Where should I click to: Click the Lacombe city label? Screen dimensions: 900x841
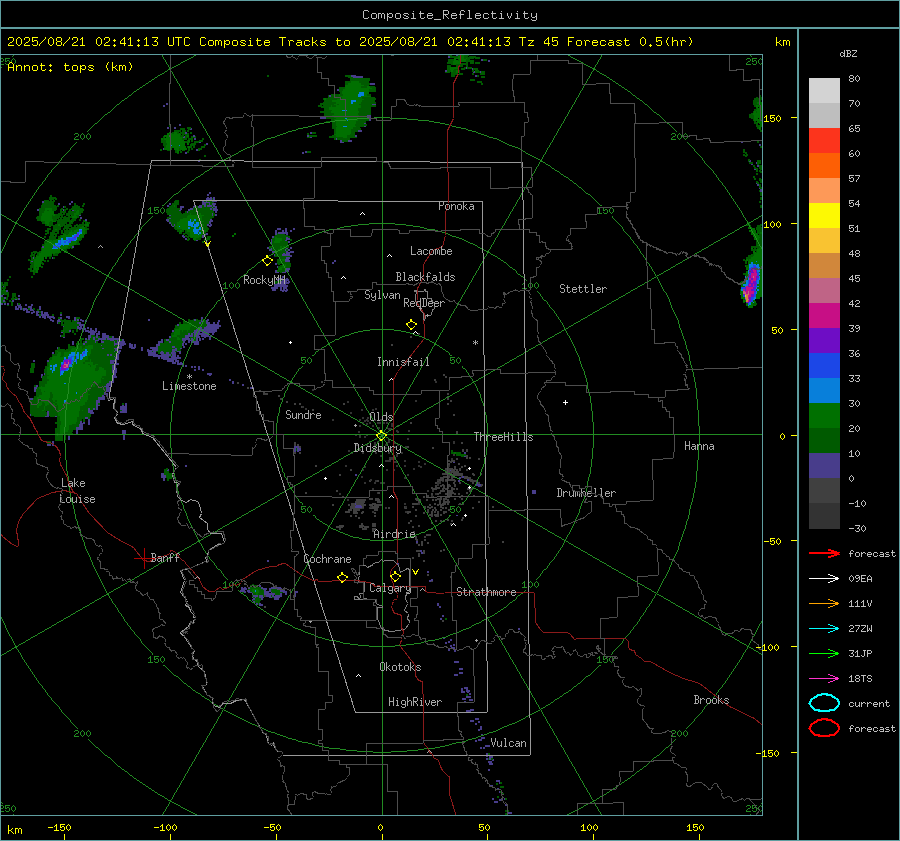(x=431, y=251)
